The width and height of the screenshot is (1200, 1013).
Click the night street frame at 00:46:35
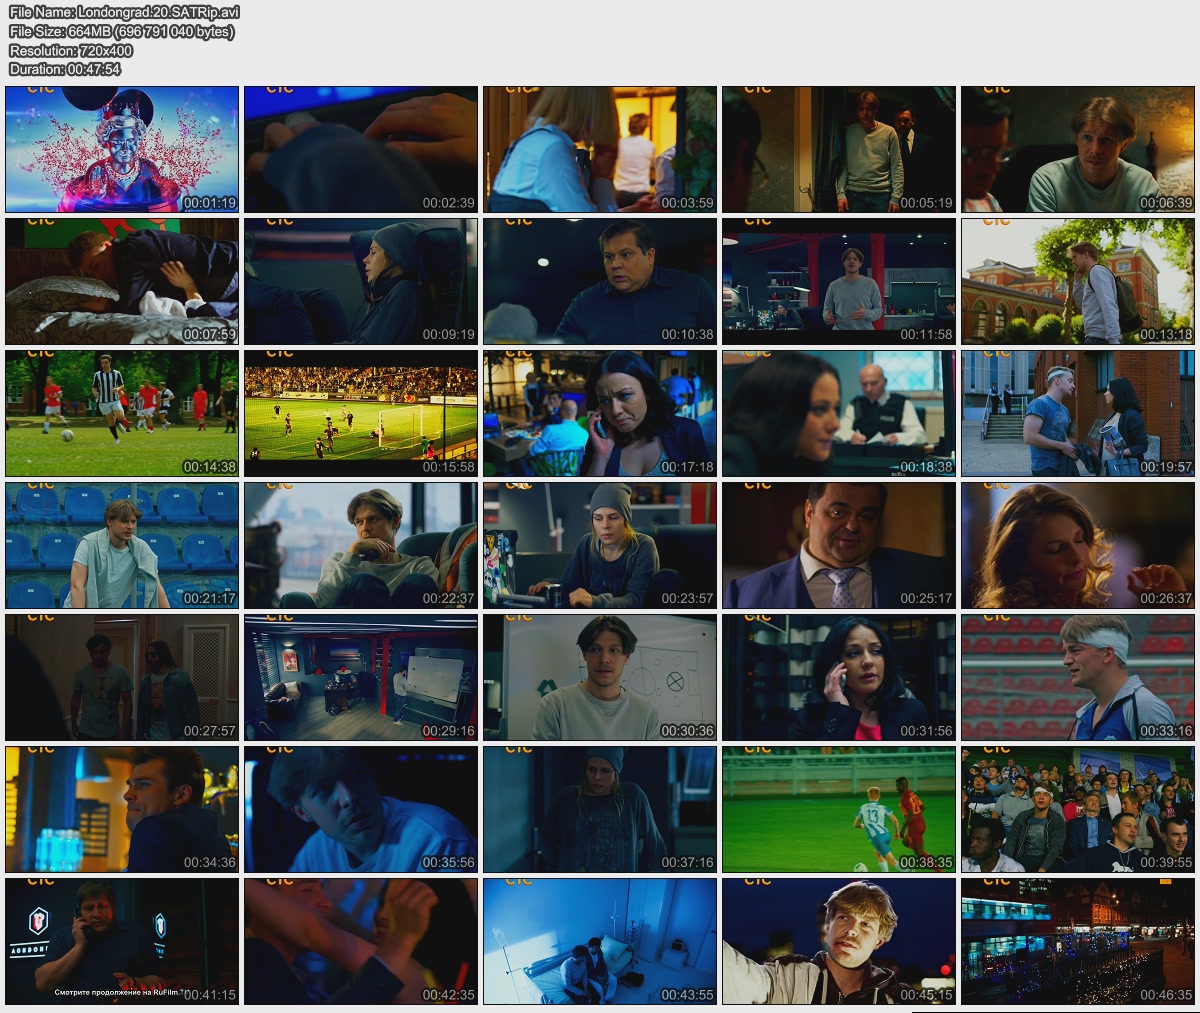[x=1078, y=941]
